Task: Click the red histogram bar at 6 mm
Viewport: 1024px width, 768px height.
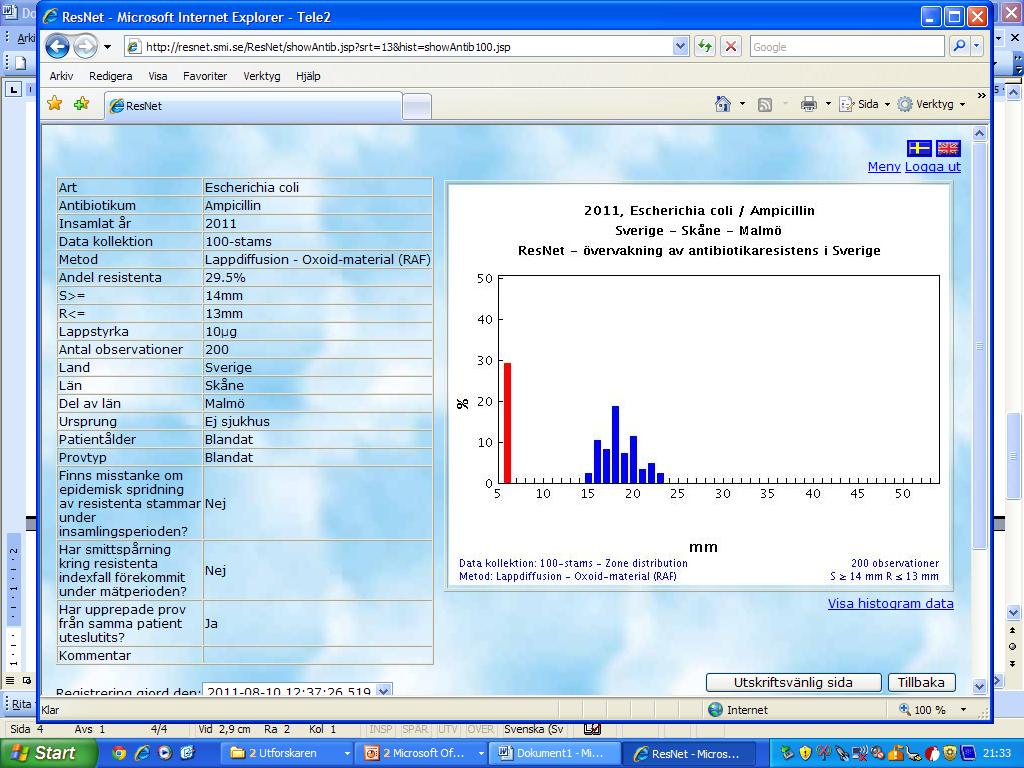Action: pyautogui.click(x=507, y=423)
